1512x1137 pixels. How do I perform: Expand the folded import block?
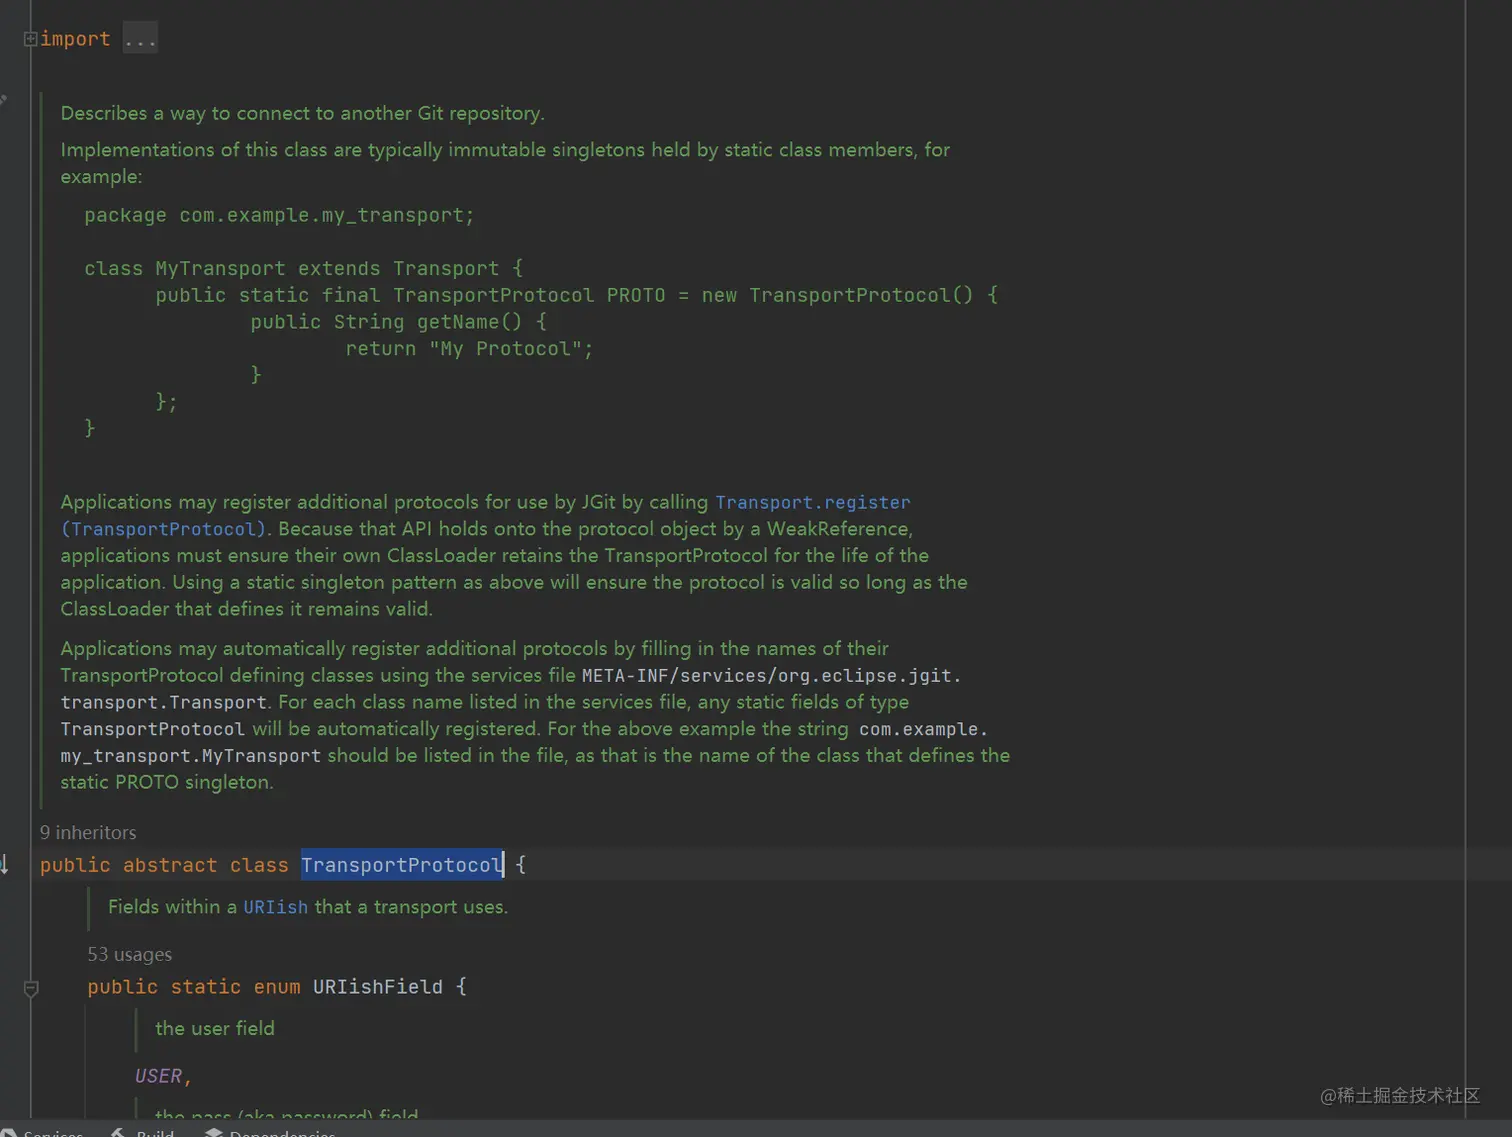pyautogui.click(x=30, y=39)
